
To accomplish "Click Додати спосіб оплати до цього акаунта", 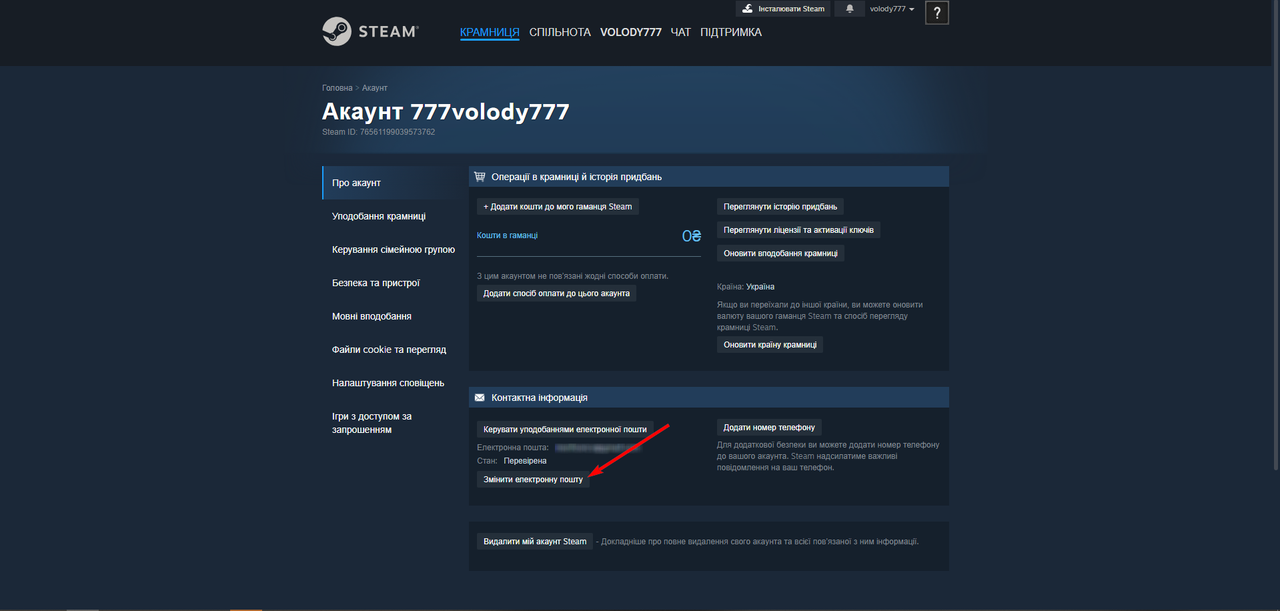I will click(x=556, y=293).
